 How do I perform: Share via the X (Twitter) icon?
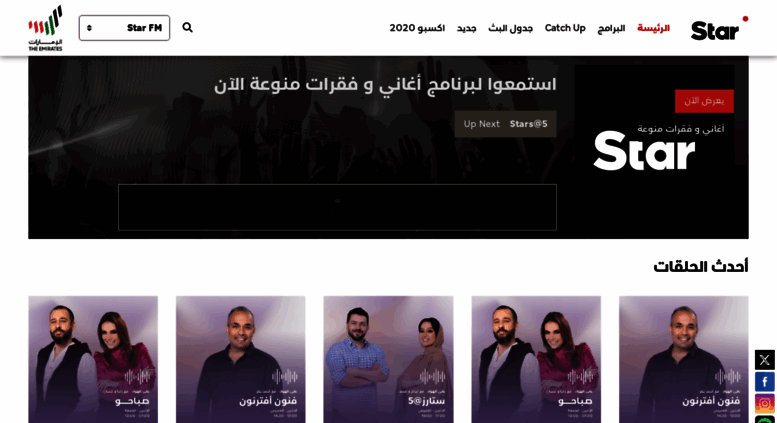pyautogui.click(x=765, y=360)
